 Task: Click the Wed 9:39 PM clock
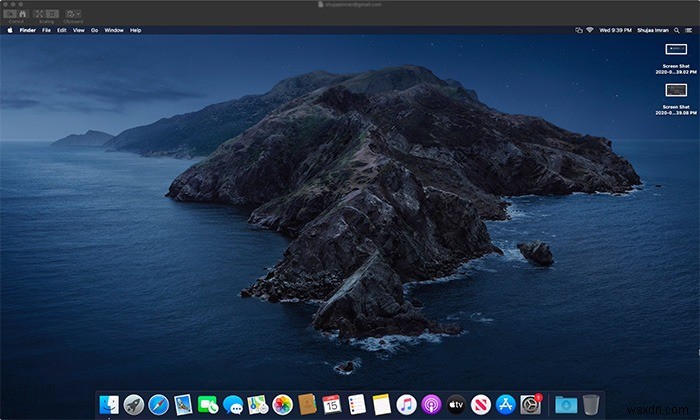pyautogui.click(x=615, y=30)
